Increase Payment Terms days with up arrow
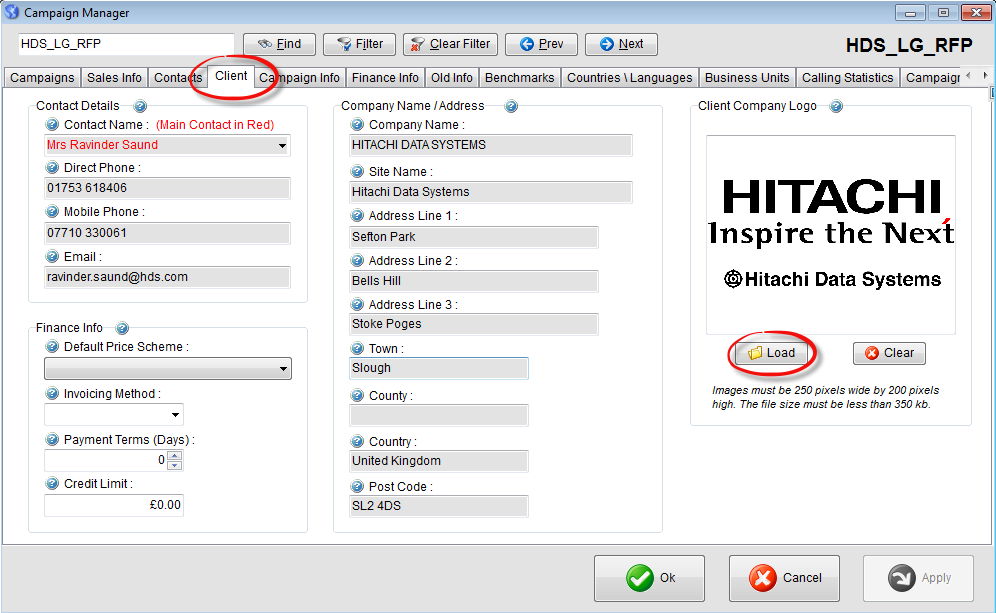 point(175,455)
